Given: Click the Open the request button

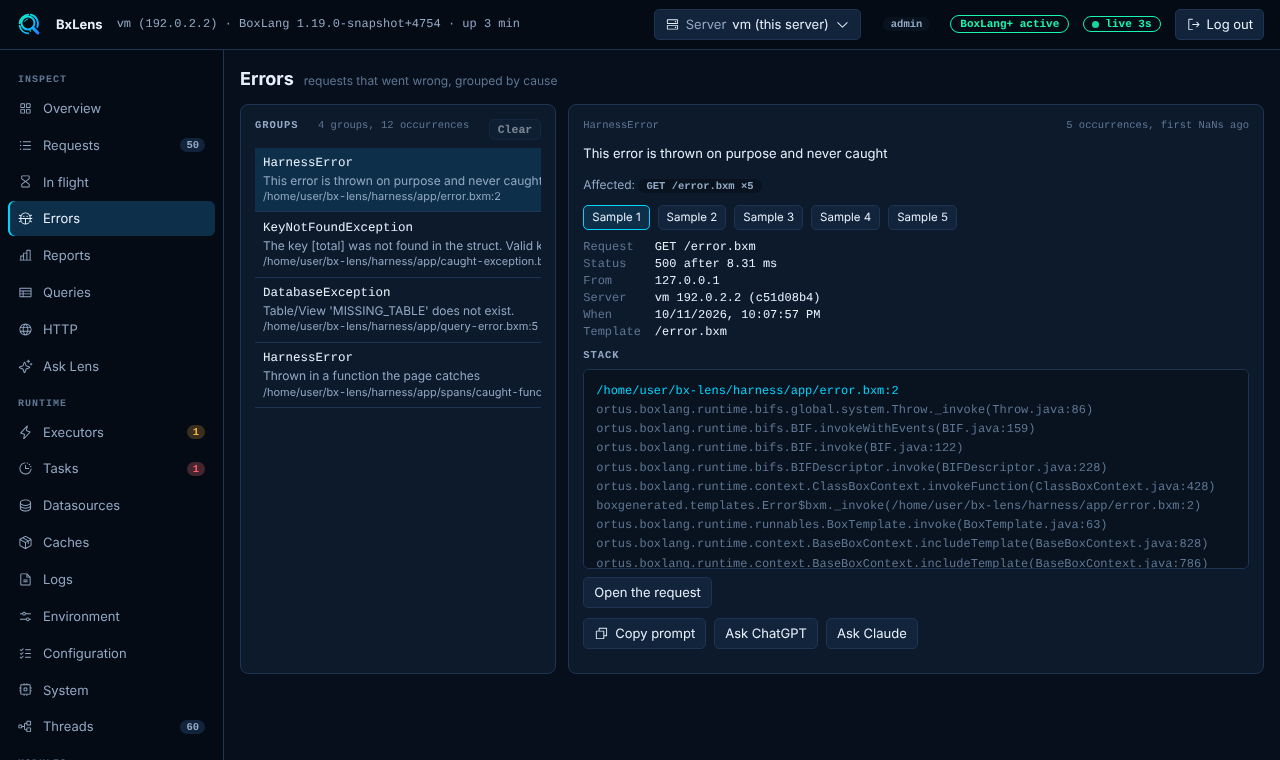Looking at the screenshot, I should 647,592.
